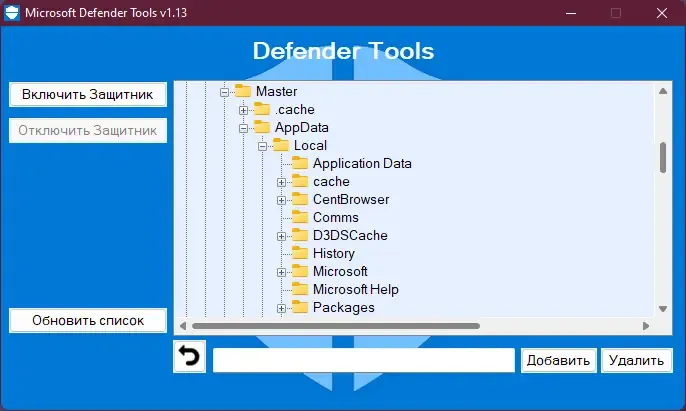This screenshot has width=686, height=411.
Task: Select the Microsoft label
Action: click(340, 271)
